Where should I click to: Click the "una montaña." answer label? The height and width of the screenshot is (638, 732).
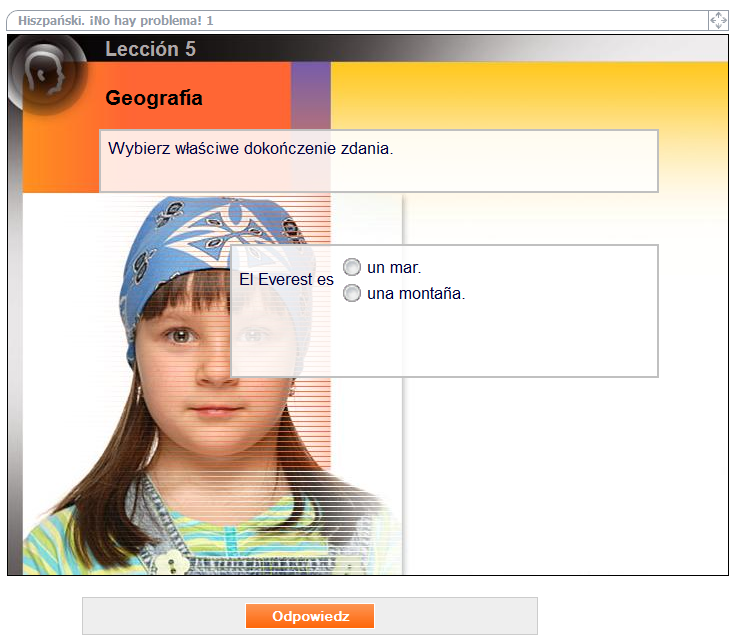click(x=416, y=294)
